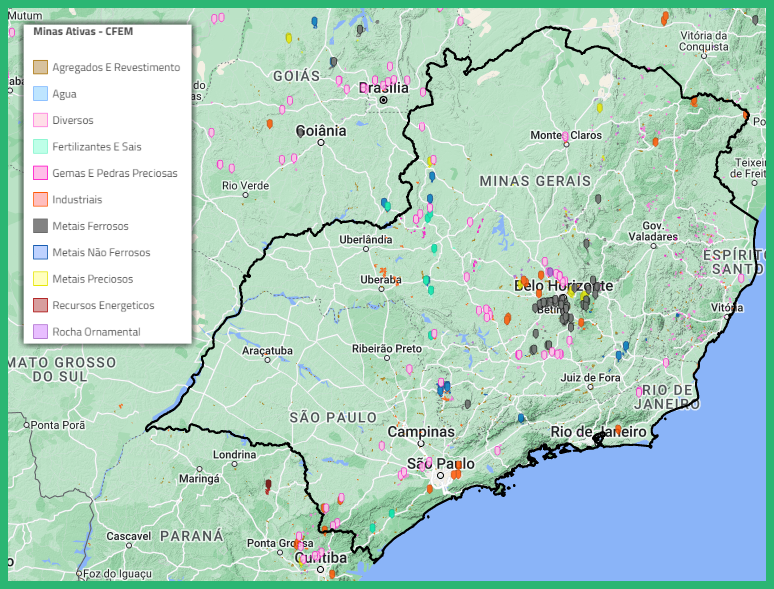This screenshot has width=774, height=589.
Task: Click the Ribeirão Preto city label
Action: coord(386,348)
